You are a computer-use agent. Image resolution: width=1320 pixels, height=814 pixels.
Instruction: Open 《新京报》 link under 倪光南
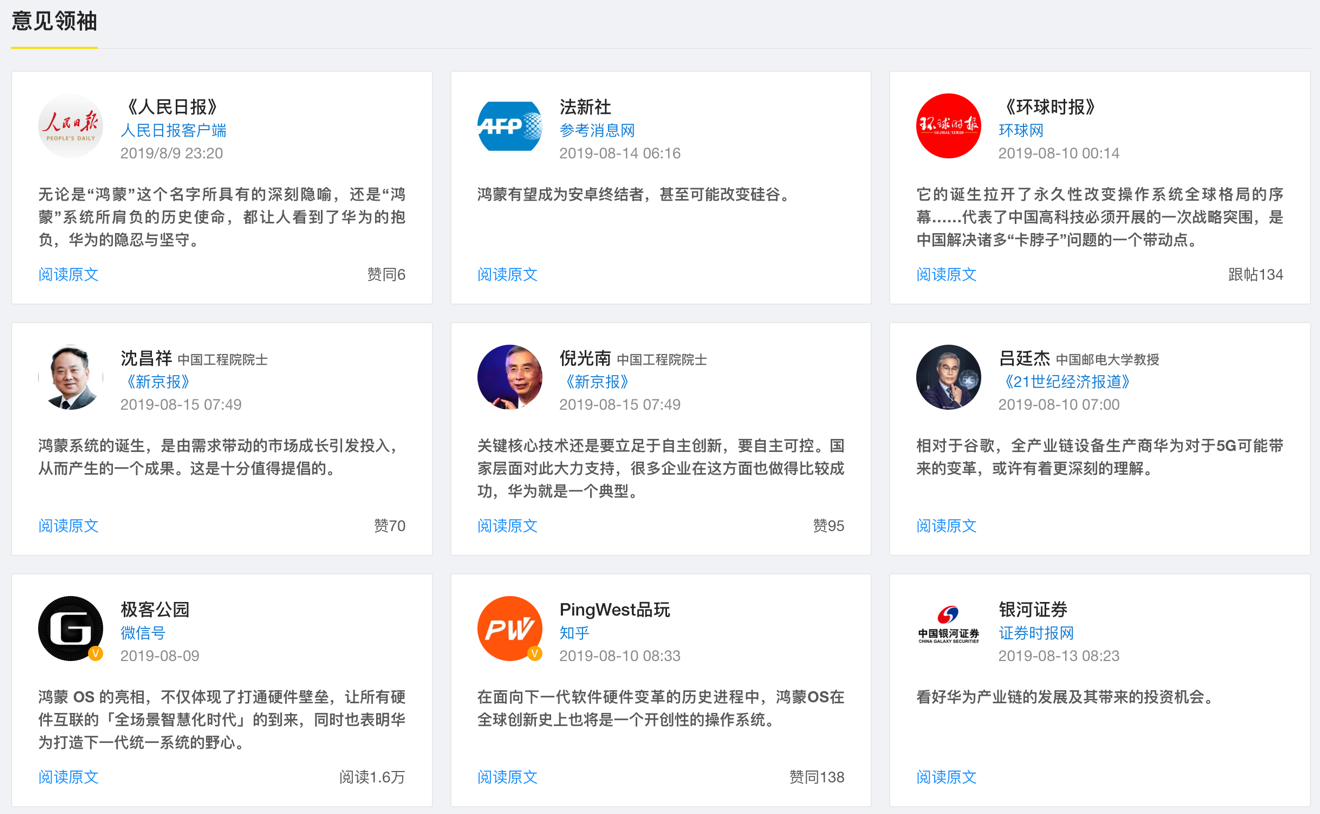[x=595, y=381]
